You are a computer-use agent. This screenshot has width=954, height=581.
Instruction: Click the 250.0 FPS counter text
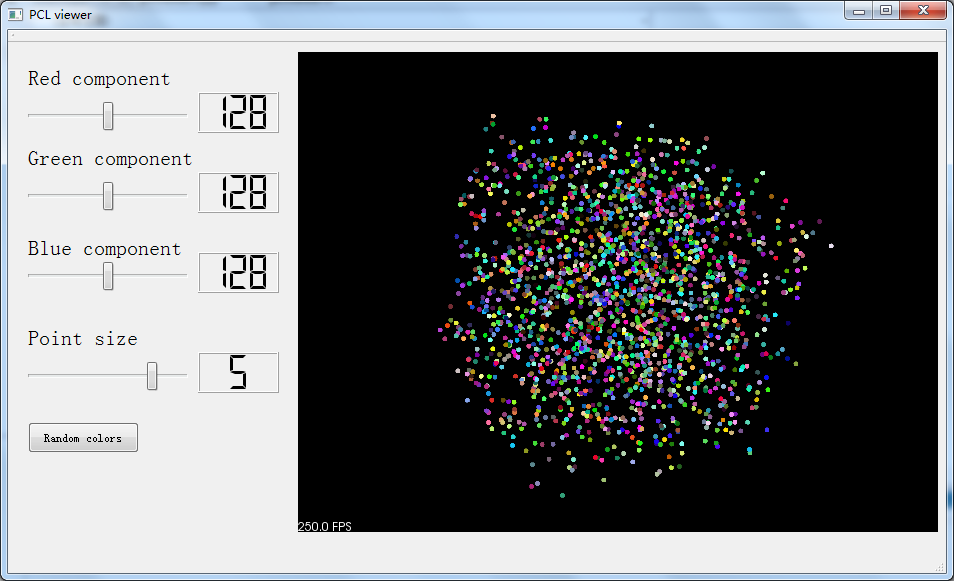(324, 526)
